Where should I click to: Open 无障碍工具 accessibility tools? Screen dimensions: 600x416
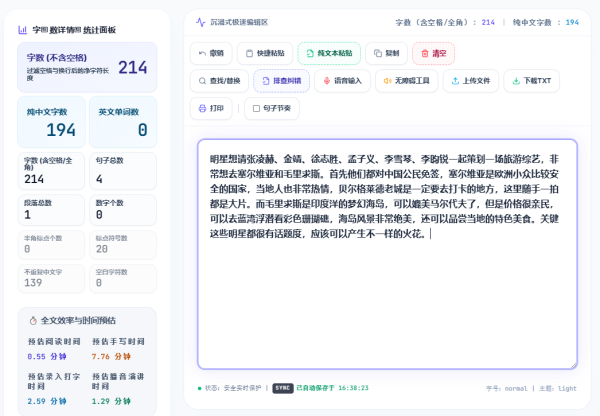coord(406,81)
